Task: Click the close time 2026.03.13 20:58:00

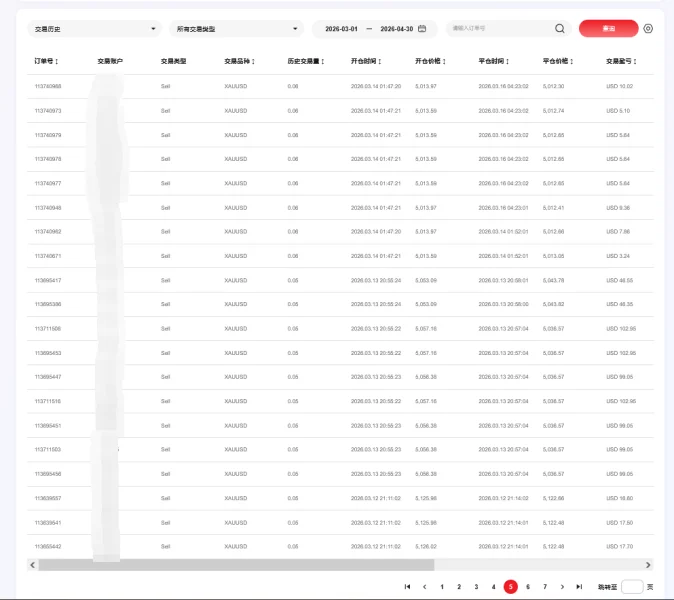Action: click(503, 304)
